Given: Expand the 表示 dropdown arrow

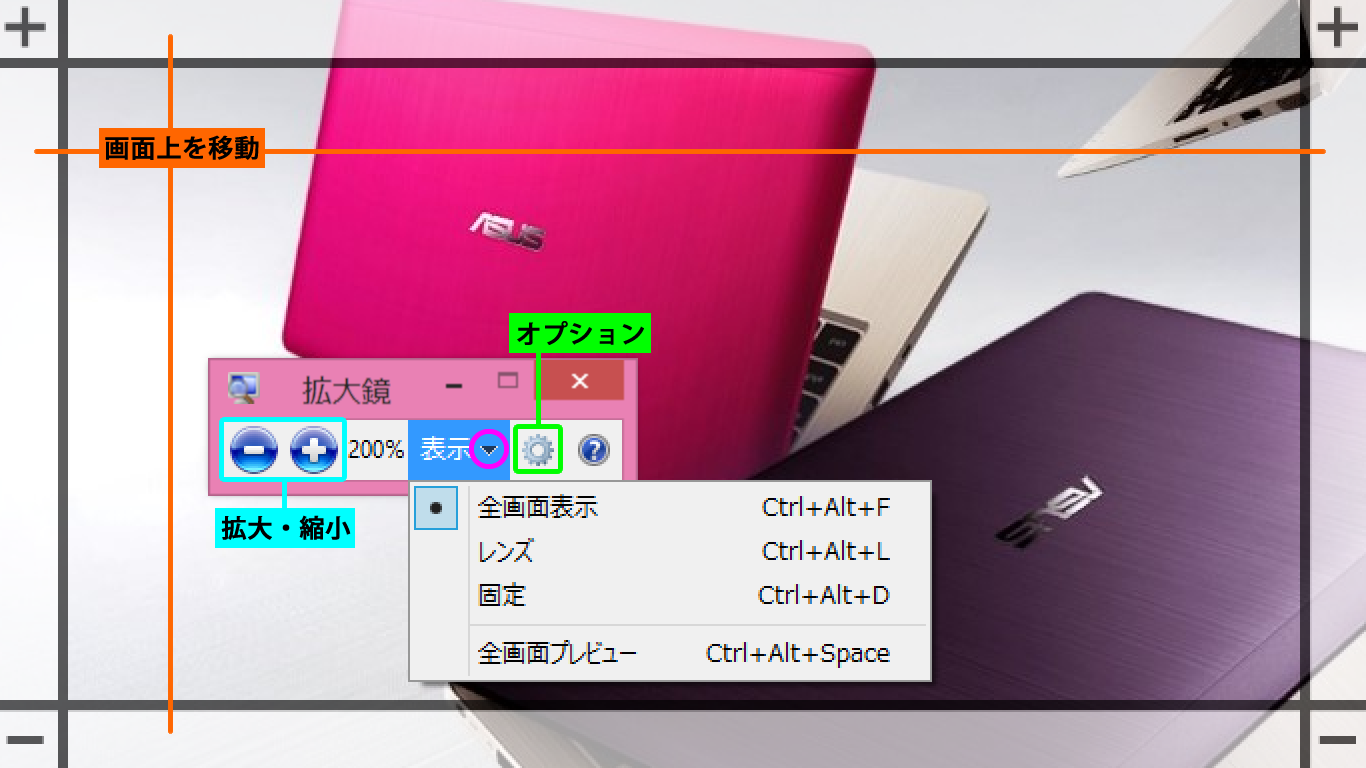Looking at the screenshot, I should coord(489,451).
